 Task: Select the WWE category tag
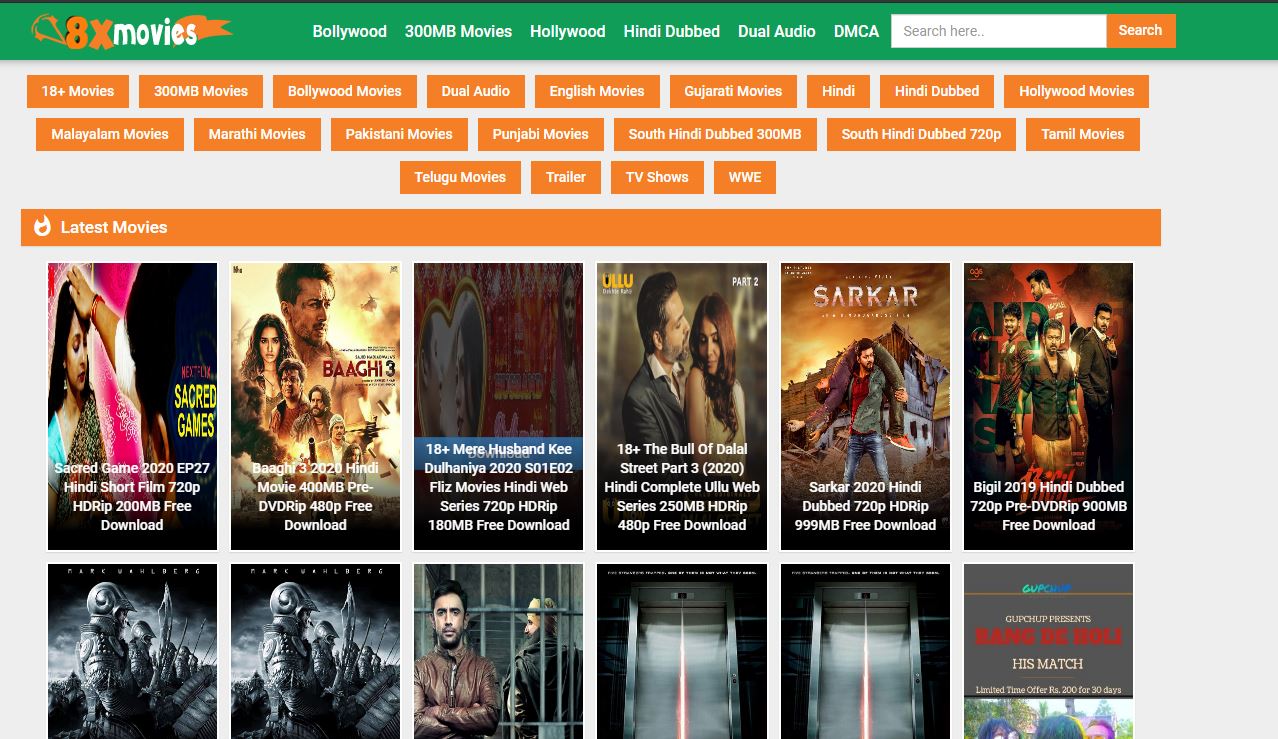click(x=745, y=177)
